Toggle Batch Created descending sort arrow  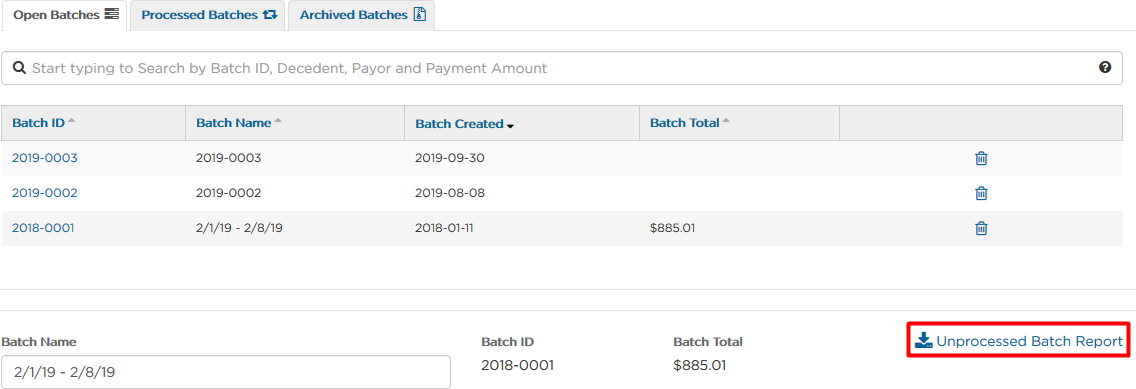click(x=510, y=125)
